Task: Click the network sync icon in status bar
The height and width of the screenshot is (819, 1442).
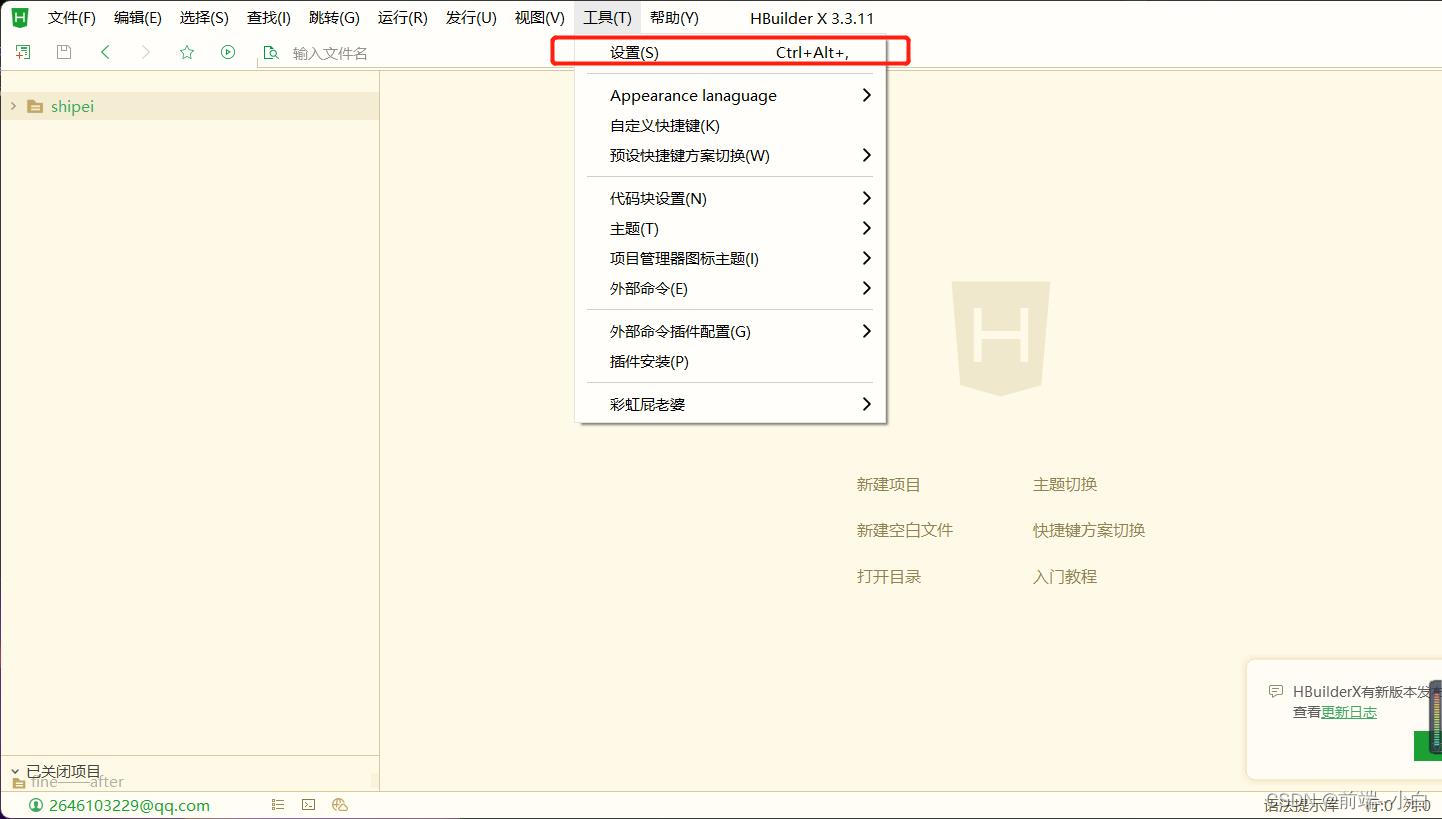Action: click(339, 804)
